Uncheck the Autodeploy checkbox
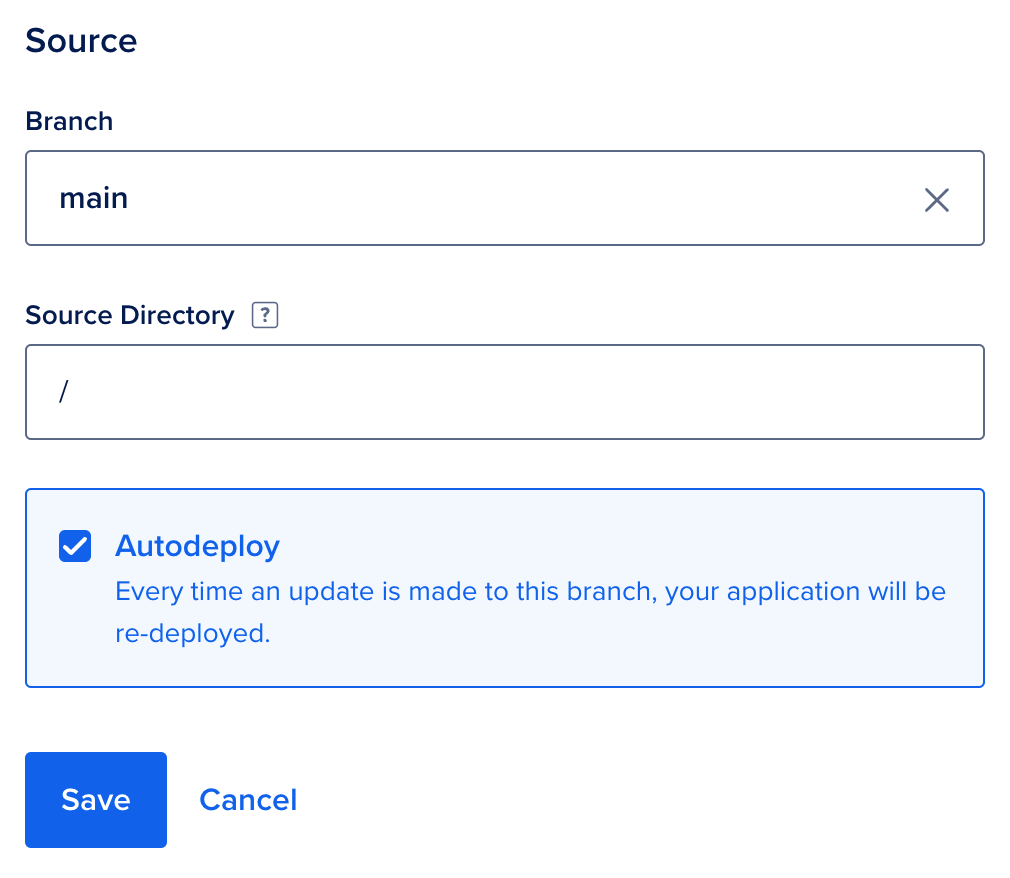1010x878 pixels. tap(75, 546)
